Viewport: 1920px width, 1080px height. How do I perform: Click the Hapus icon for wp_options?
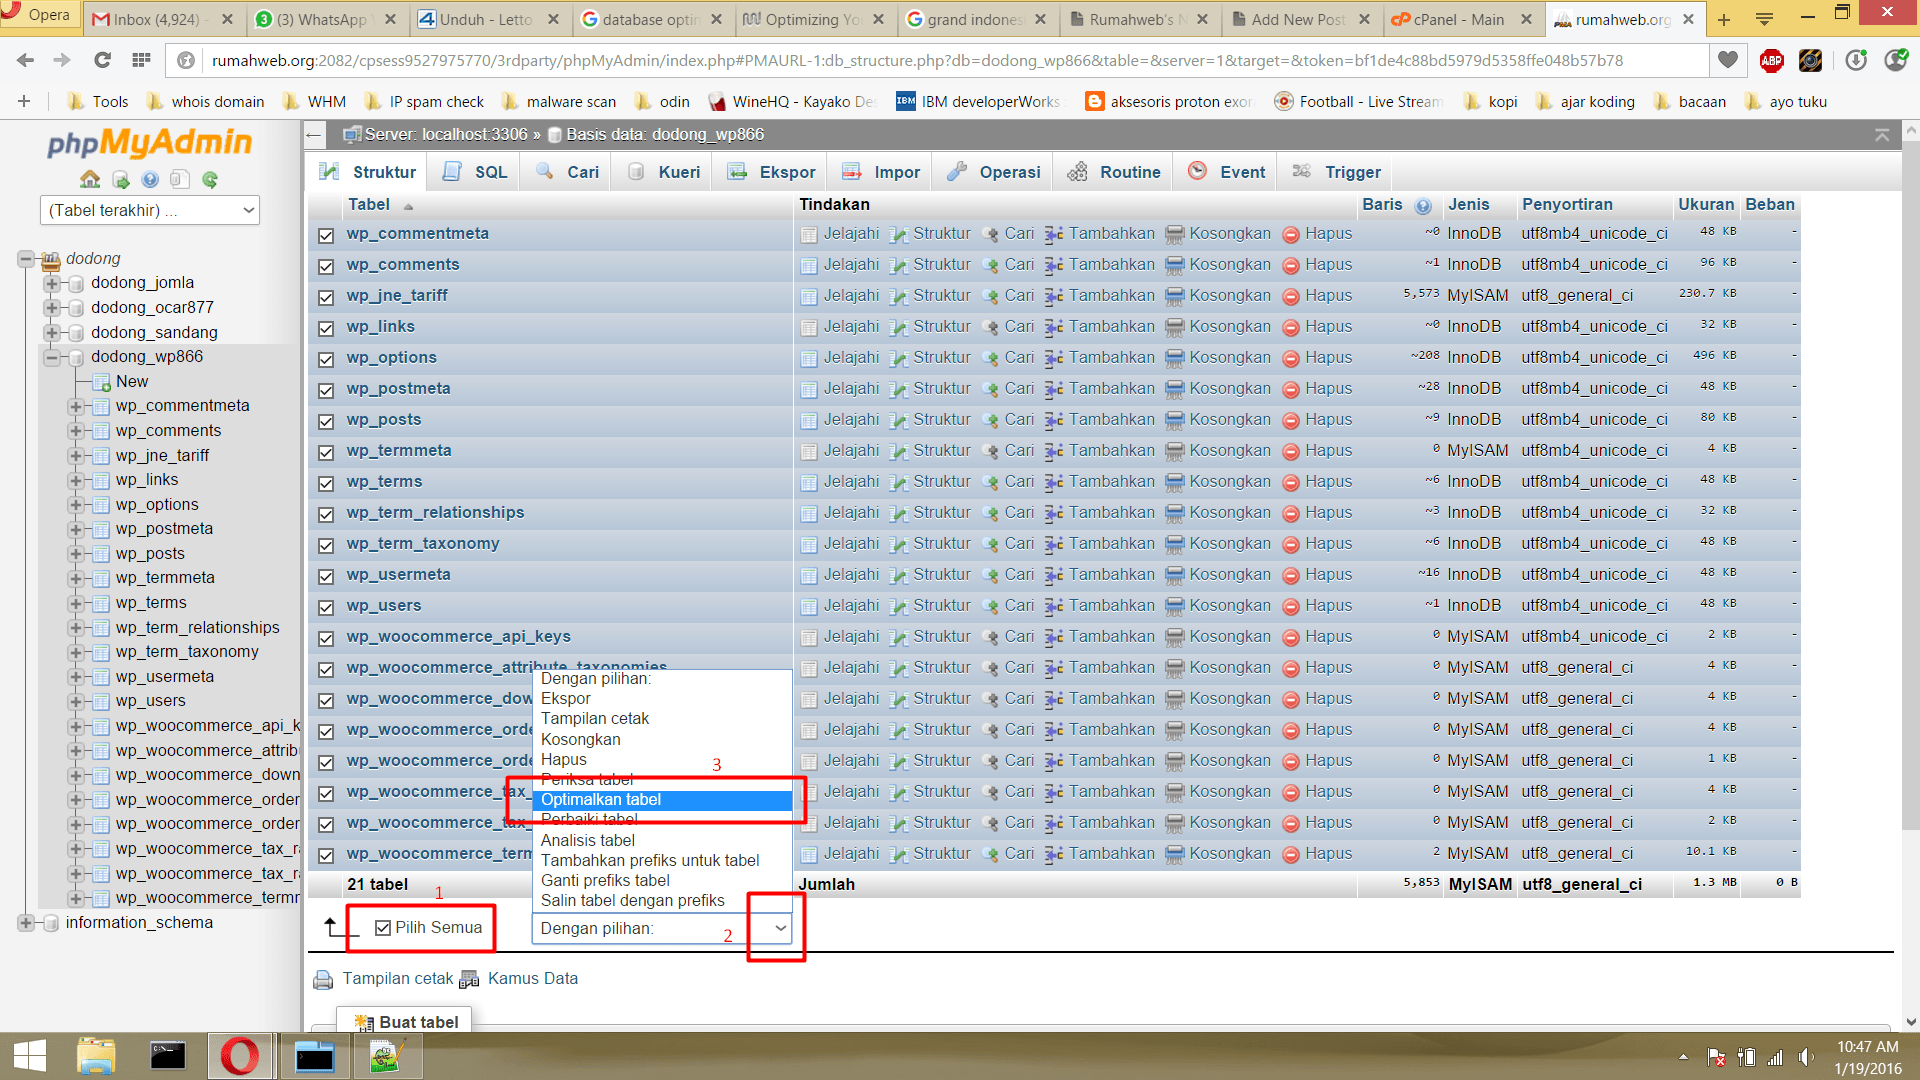pyautogui.click(x=1291, y=358)
